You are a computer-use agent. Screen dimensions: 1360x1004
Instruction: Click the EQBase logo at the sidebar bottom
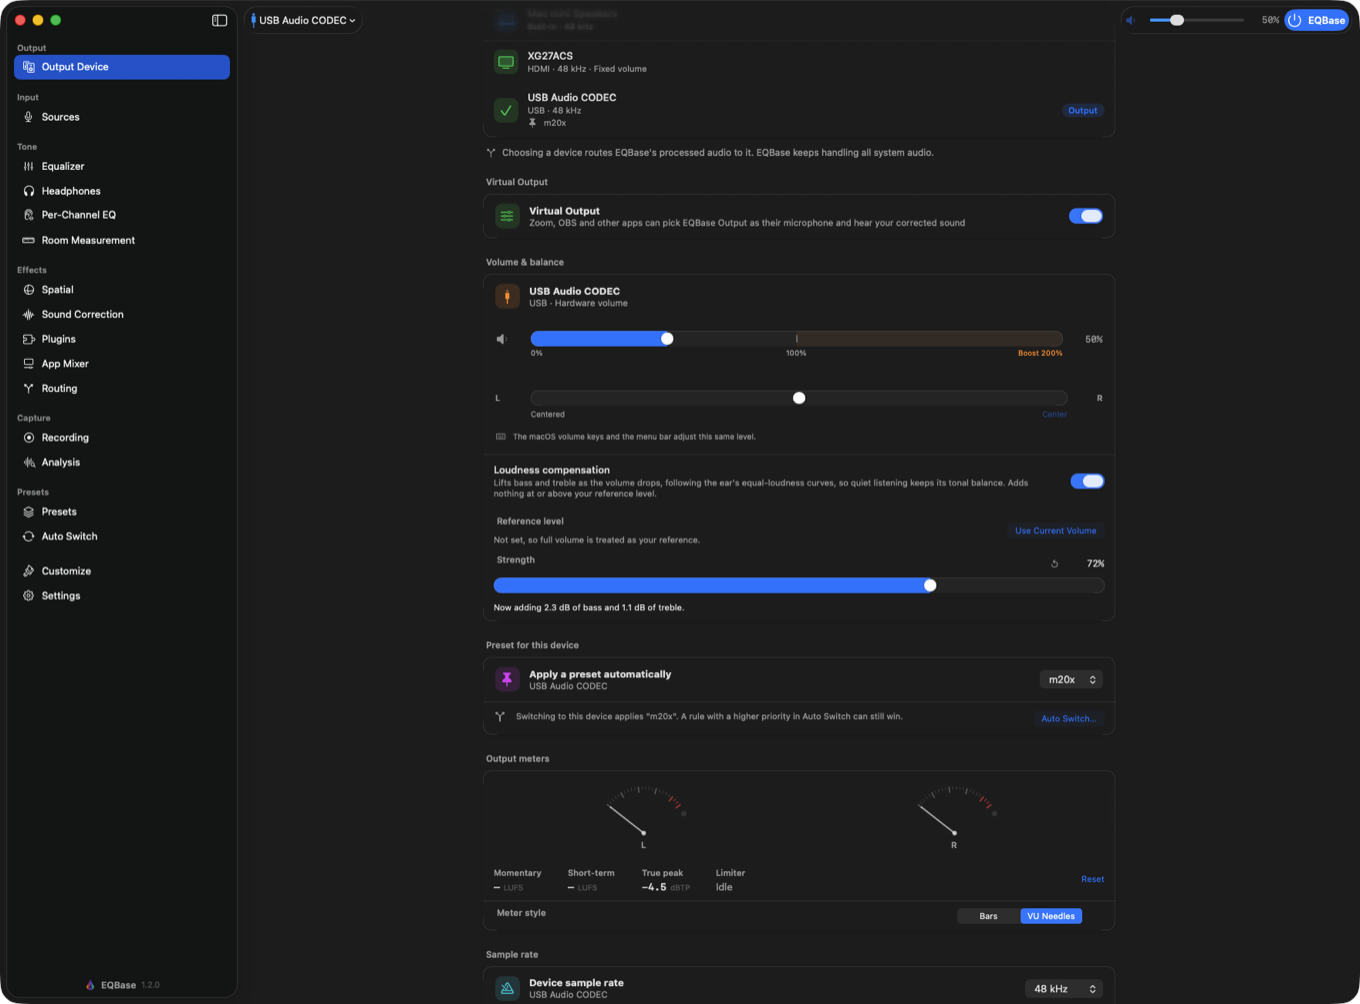pos(90,985)
